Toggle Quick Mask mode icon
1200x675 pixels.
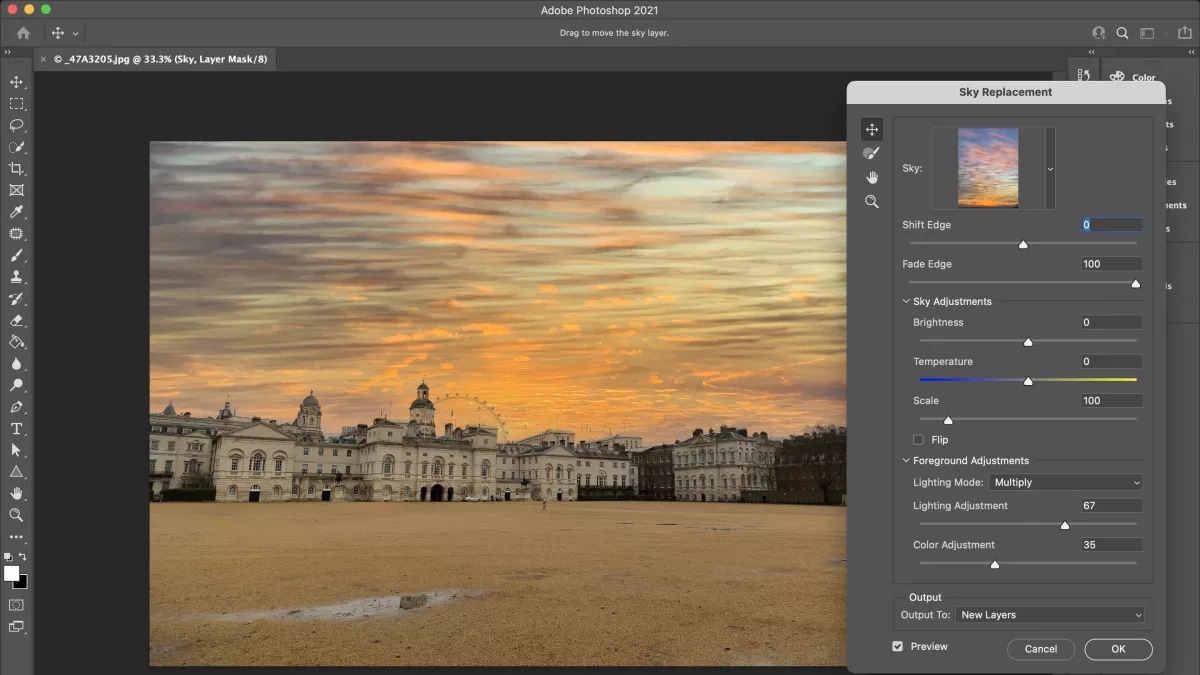point(17,605)
